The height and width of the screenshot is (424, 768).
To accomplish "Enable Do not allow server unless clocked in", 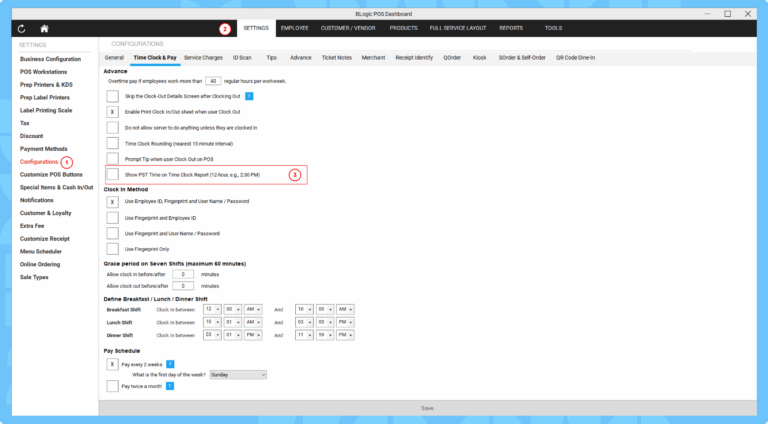I will 113,127.
